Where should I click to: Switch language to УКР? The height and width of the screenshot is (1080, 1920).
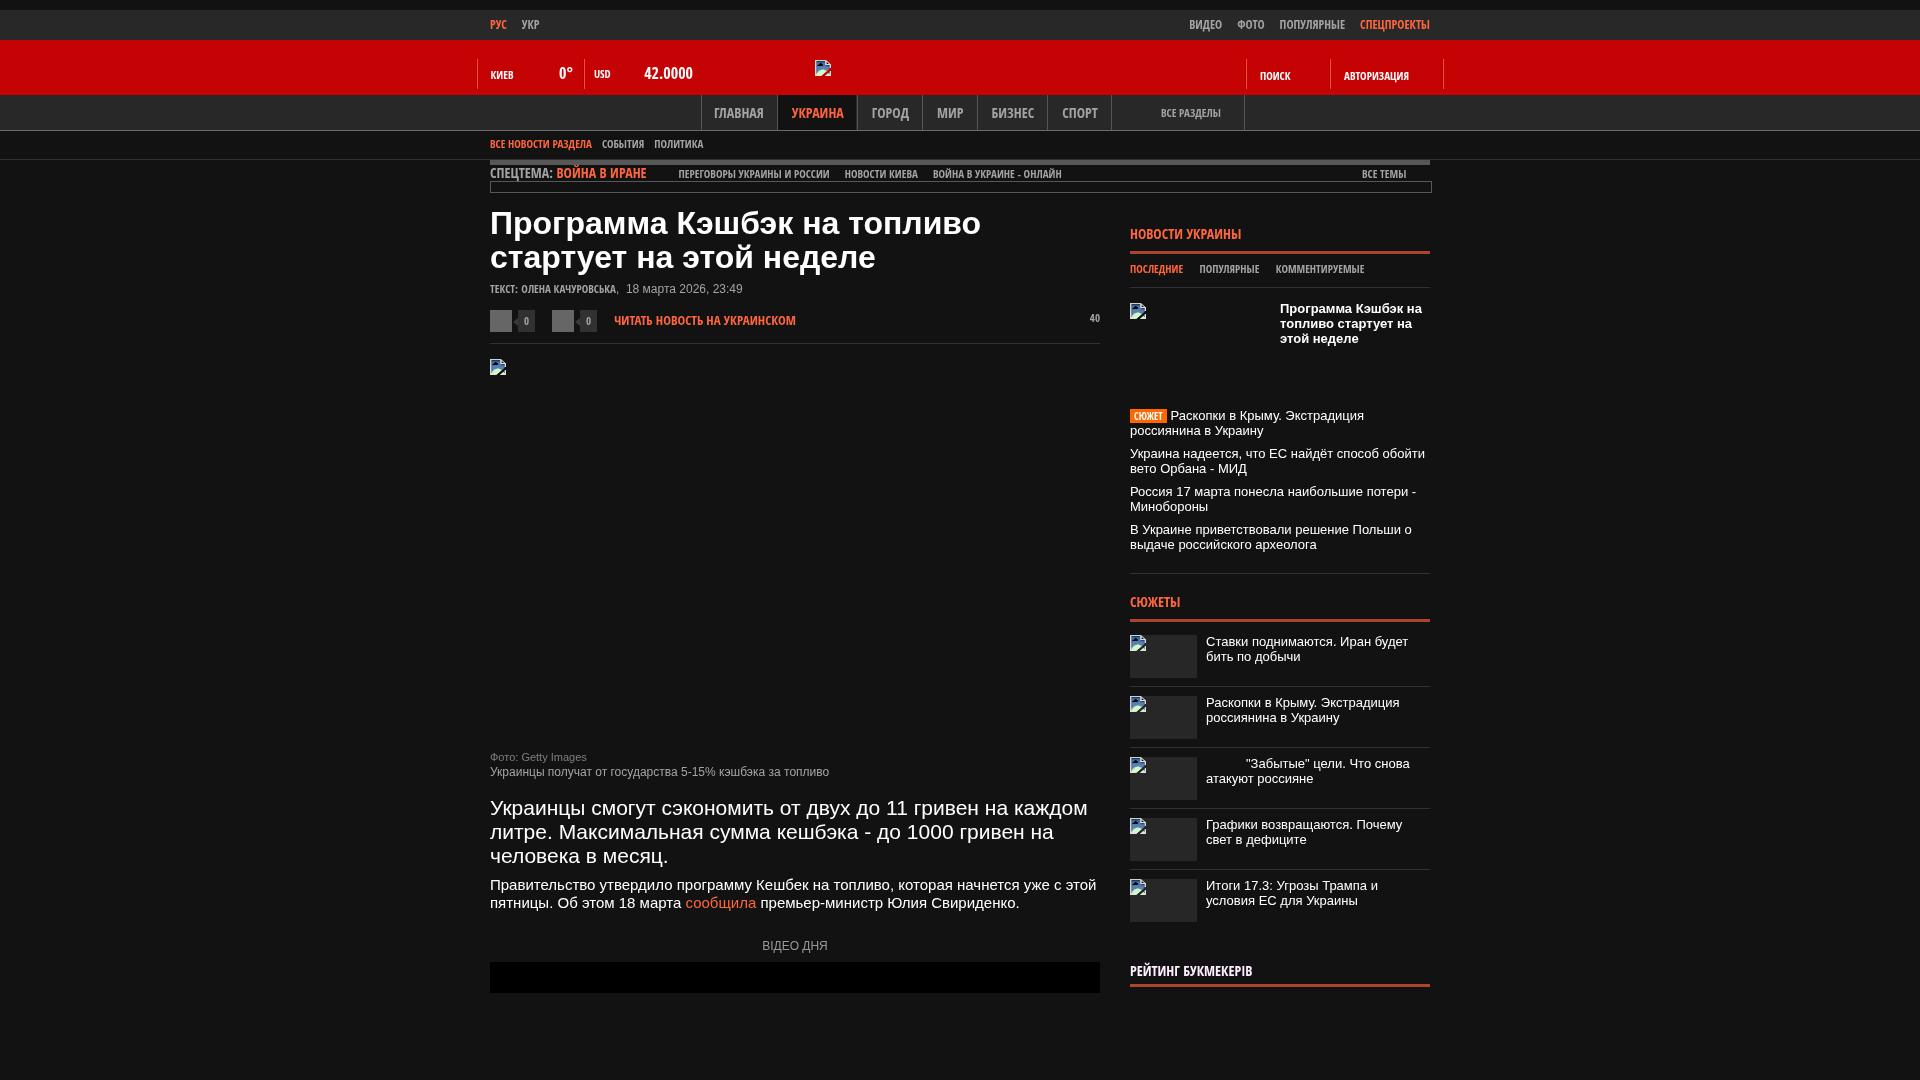click(530, 25)
